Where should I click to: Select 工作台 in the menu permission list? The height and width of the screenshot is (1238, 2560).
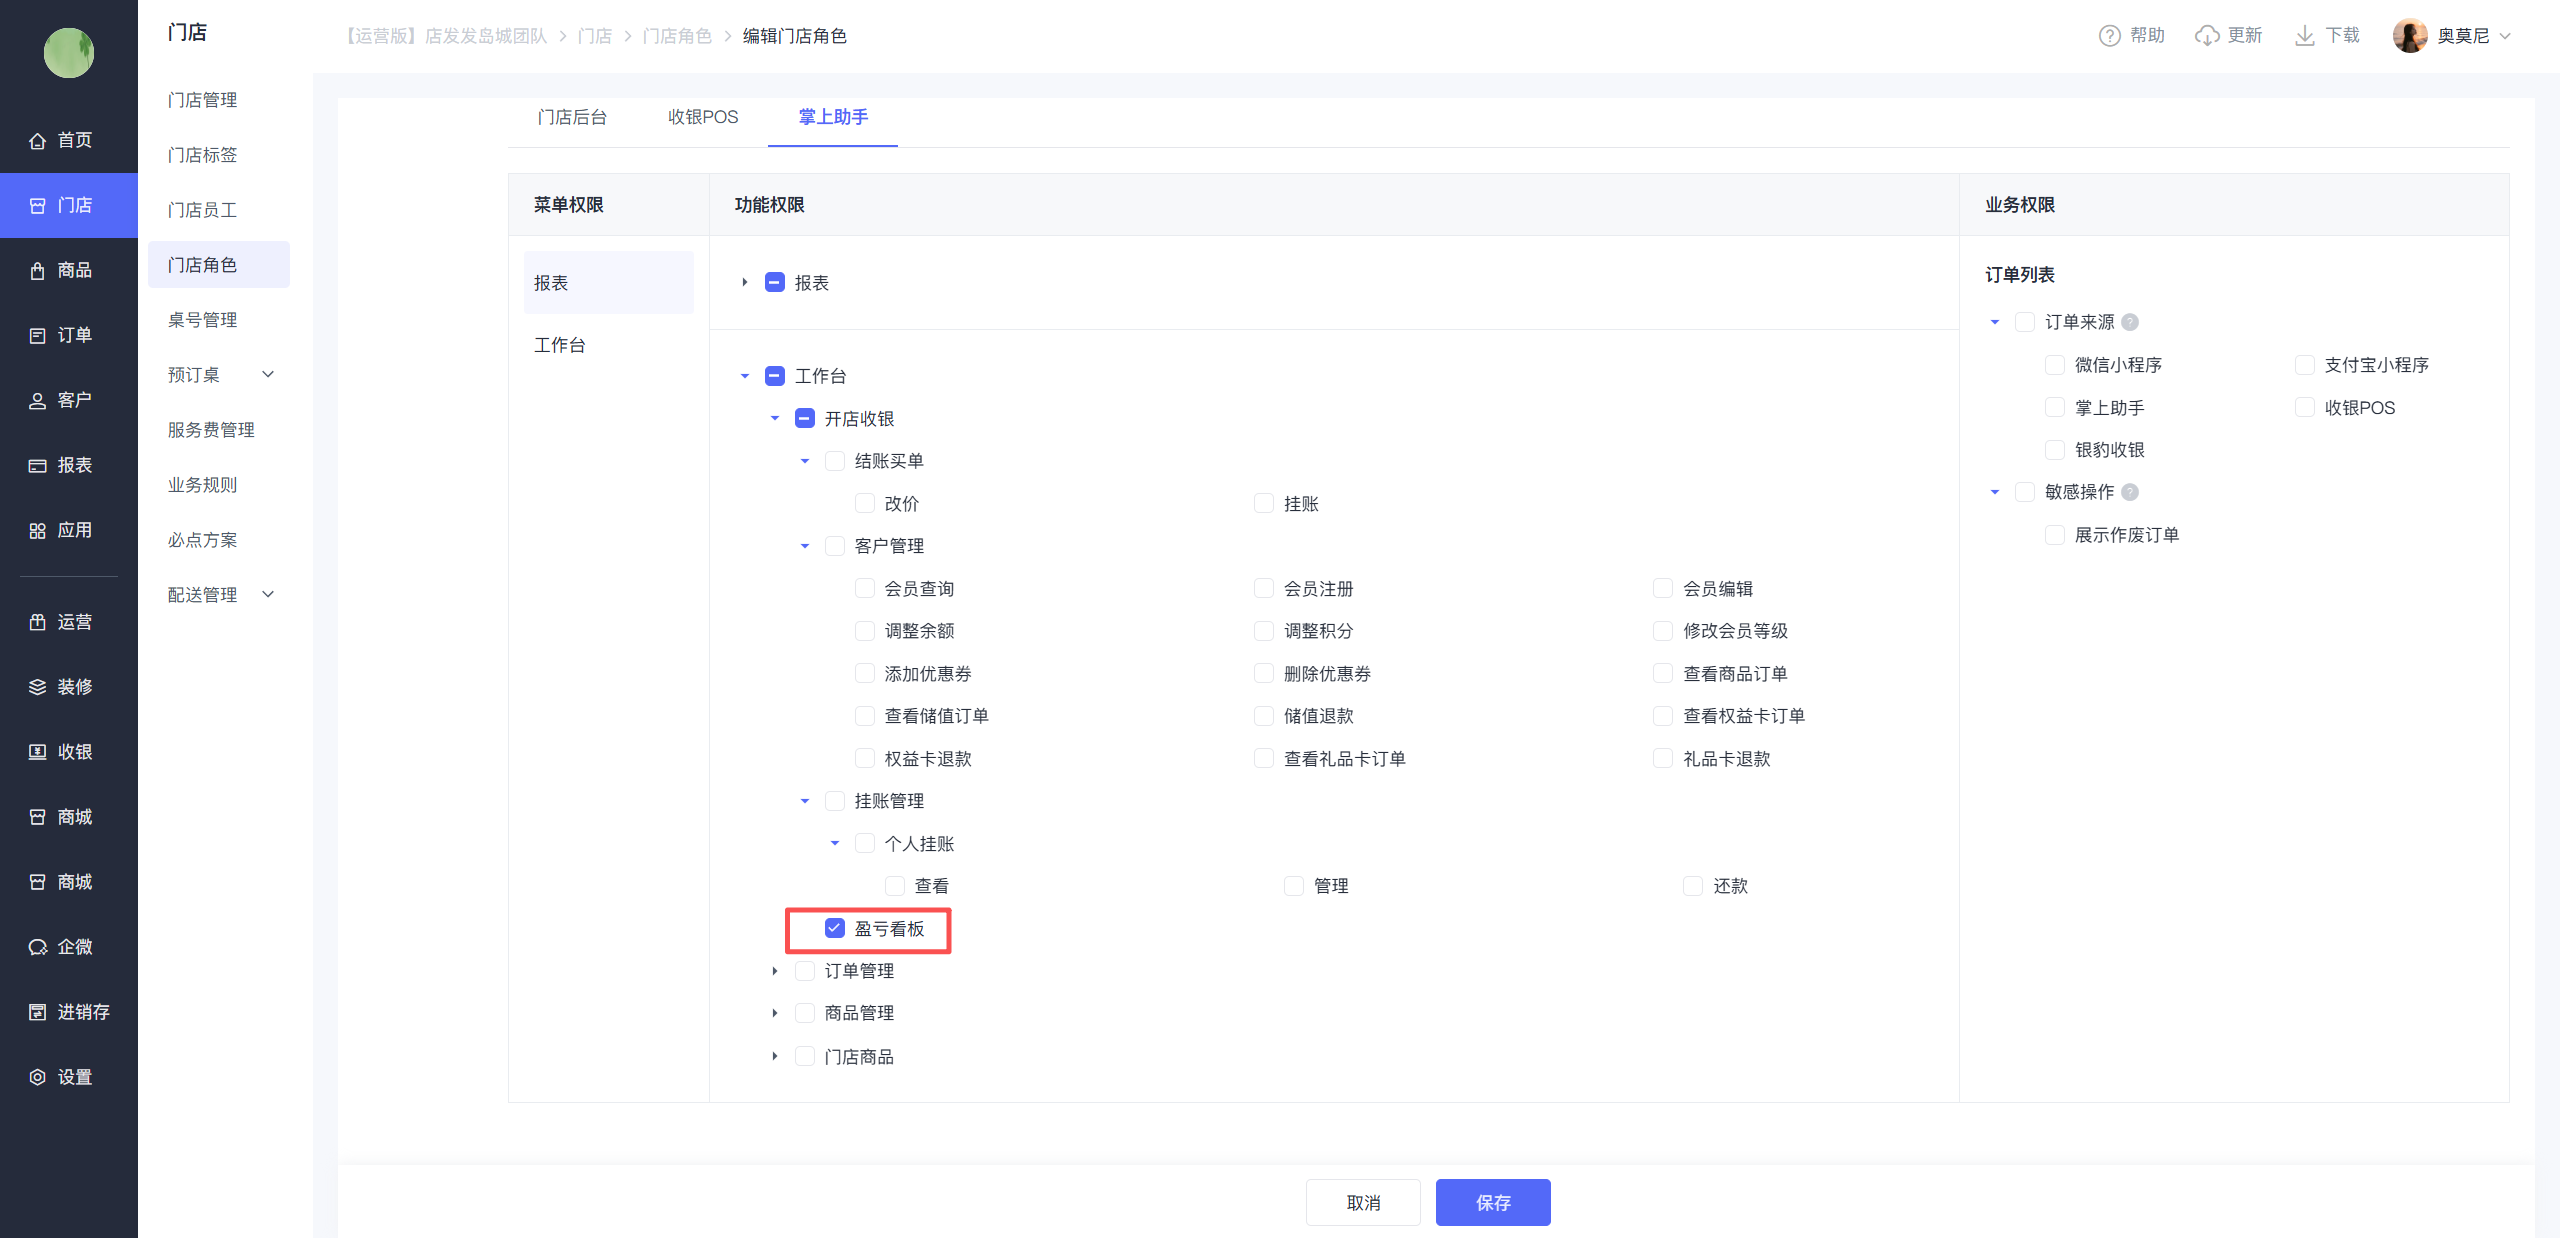(560, 345)
